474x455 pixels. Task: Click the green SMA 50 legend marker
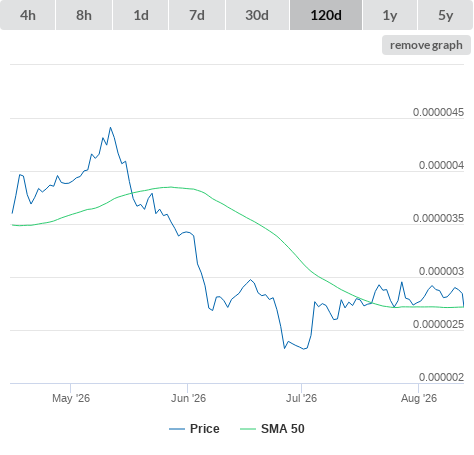coord(248,429)
